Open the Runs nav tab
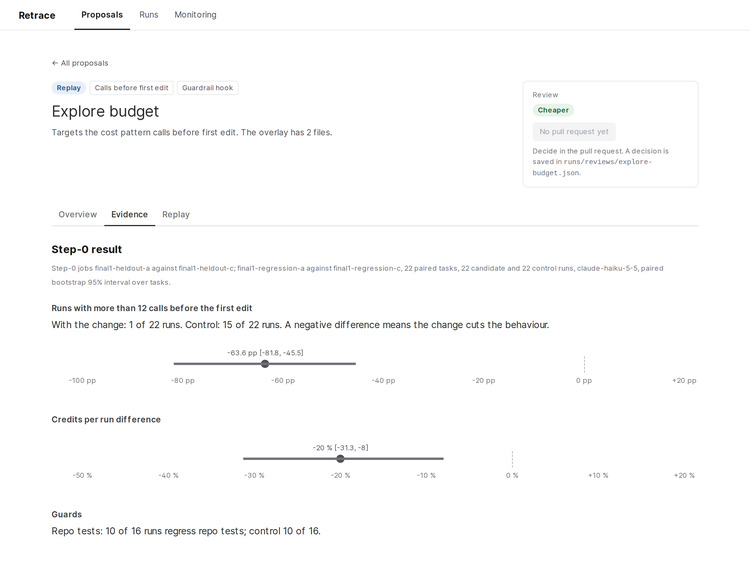 pyautogui.click(x=149, y=15)
